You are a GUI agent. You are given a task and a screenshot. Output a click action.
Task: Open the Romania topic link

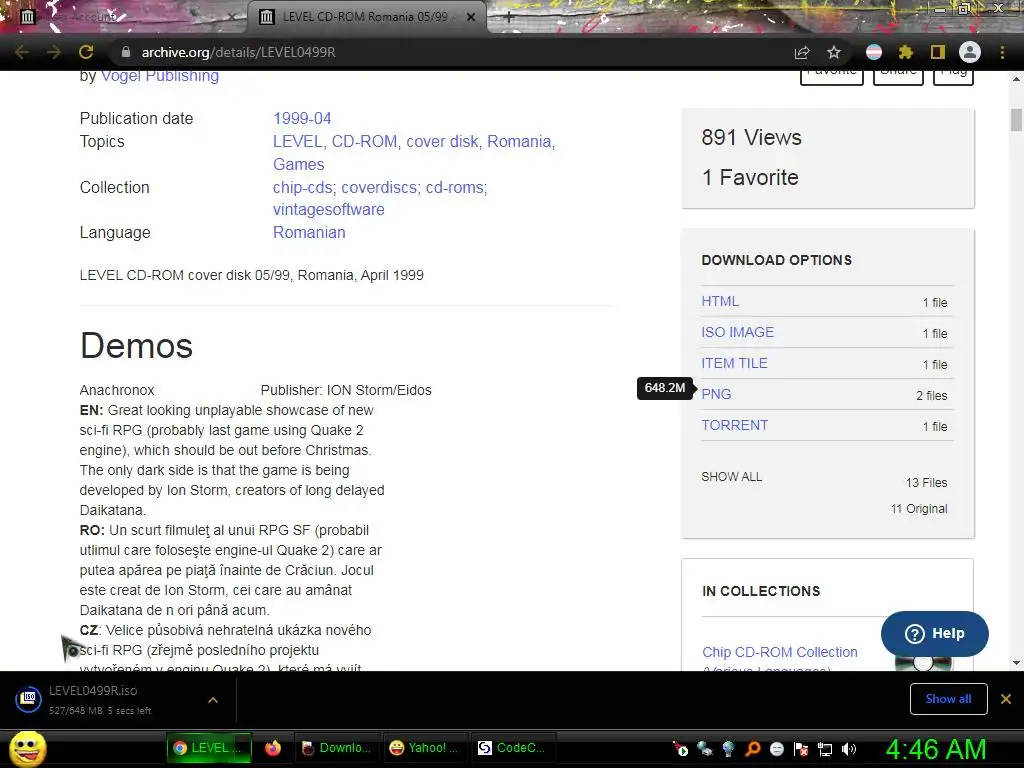(519, 141)
